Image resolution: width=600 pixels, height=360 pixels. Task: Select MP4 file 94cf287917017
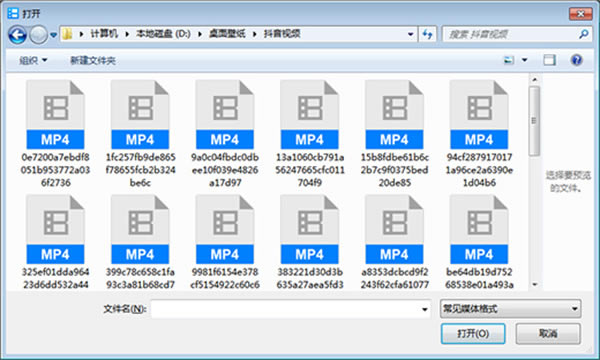[x=479, y=134]
